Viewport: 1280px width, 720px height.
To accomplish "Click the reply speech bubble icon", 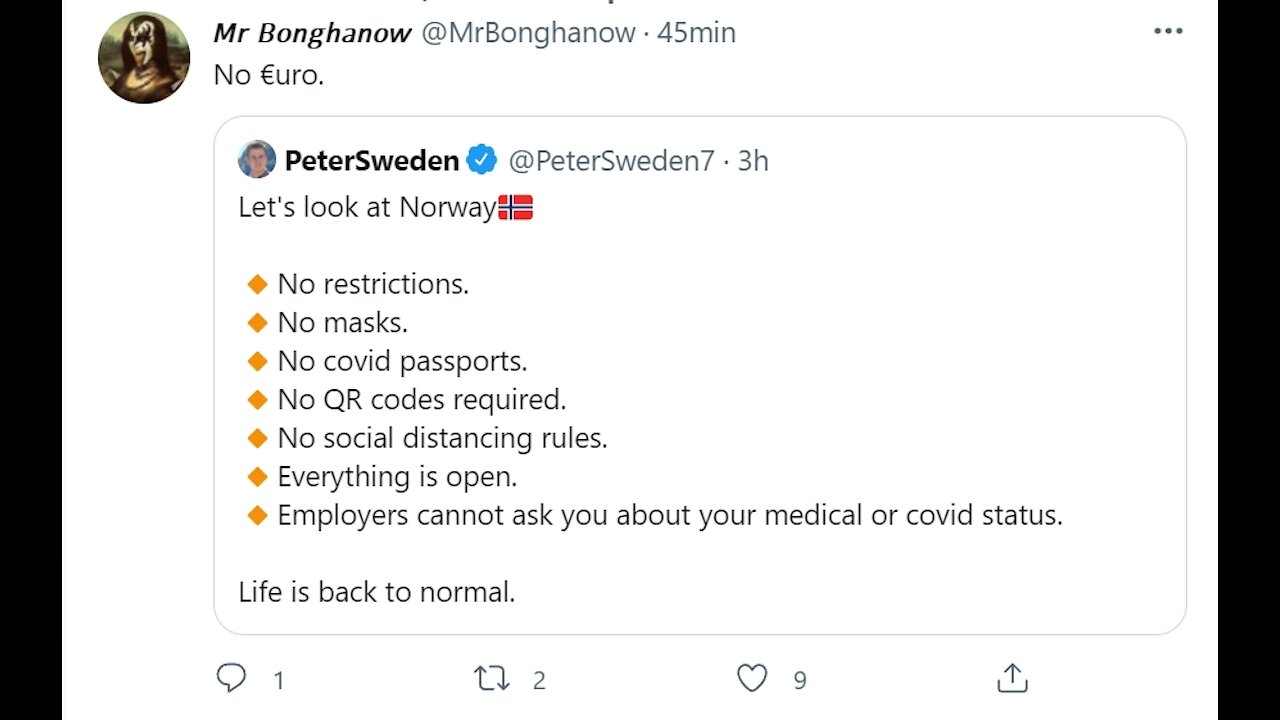I will 231,679.
